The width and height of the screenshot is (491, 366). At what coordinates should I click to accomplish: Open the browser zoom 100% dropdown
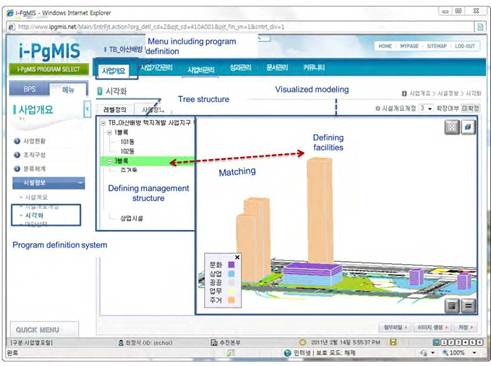coord(474,352)
